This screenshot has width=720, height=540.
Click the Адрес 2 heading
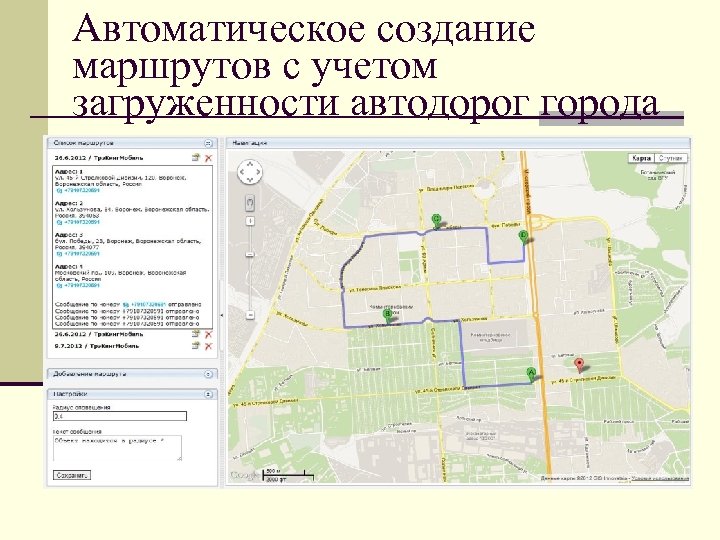69,203
